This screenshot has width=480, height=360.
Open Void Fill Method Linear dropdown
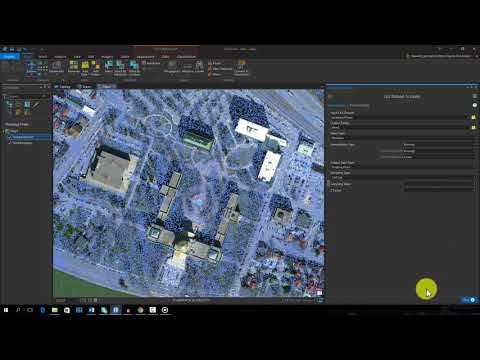pos(439,157)
